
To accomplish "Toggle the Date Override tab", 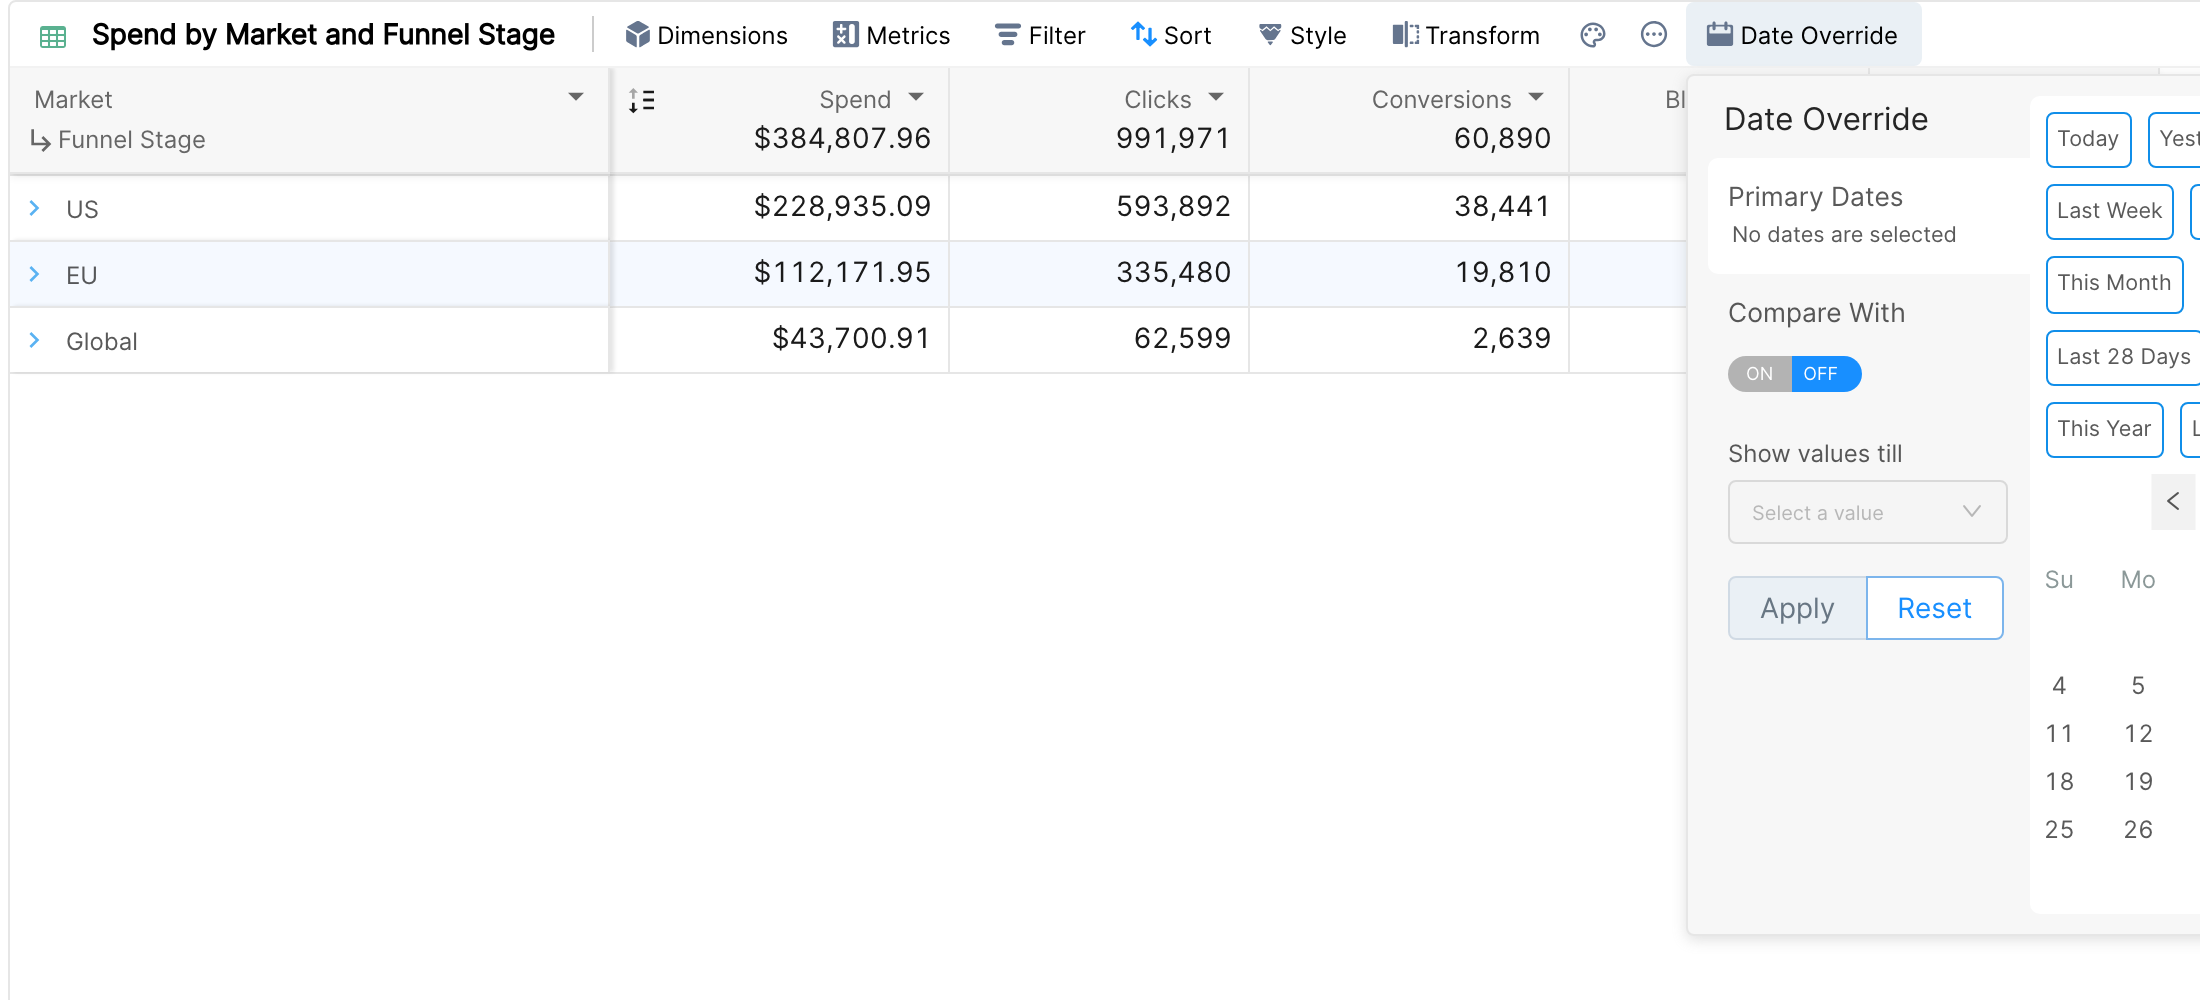I will click(1803, 35).
